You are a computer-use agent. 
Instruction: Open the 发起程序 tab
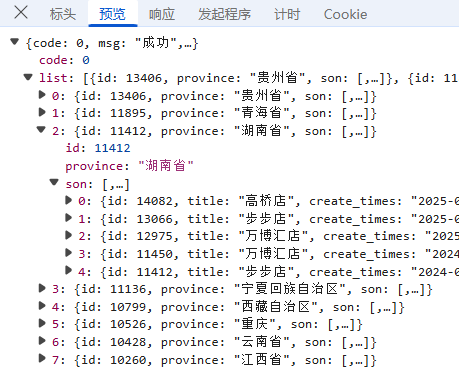224,14
